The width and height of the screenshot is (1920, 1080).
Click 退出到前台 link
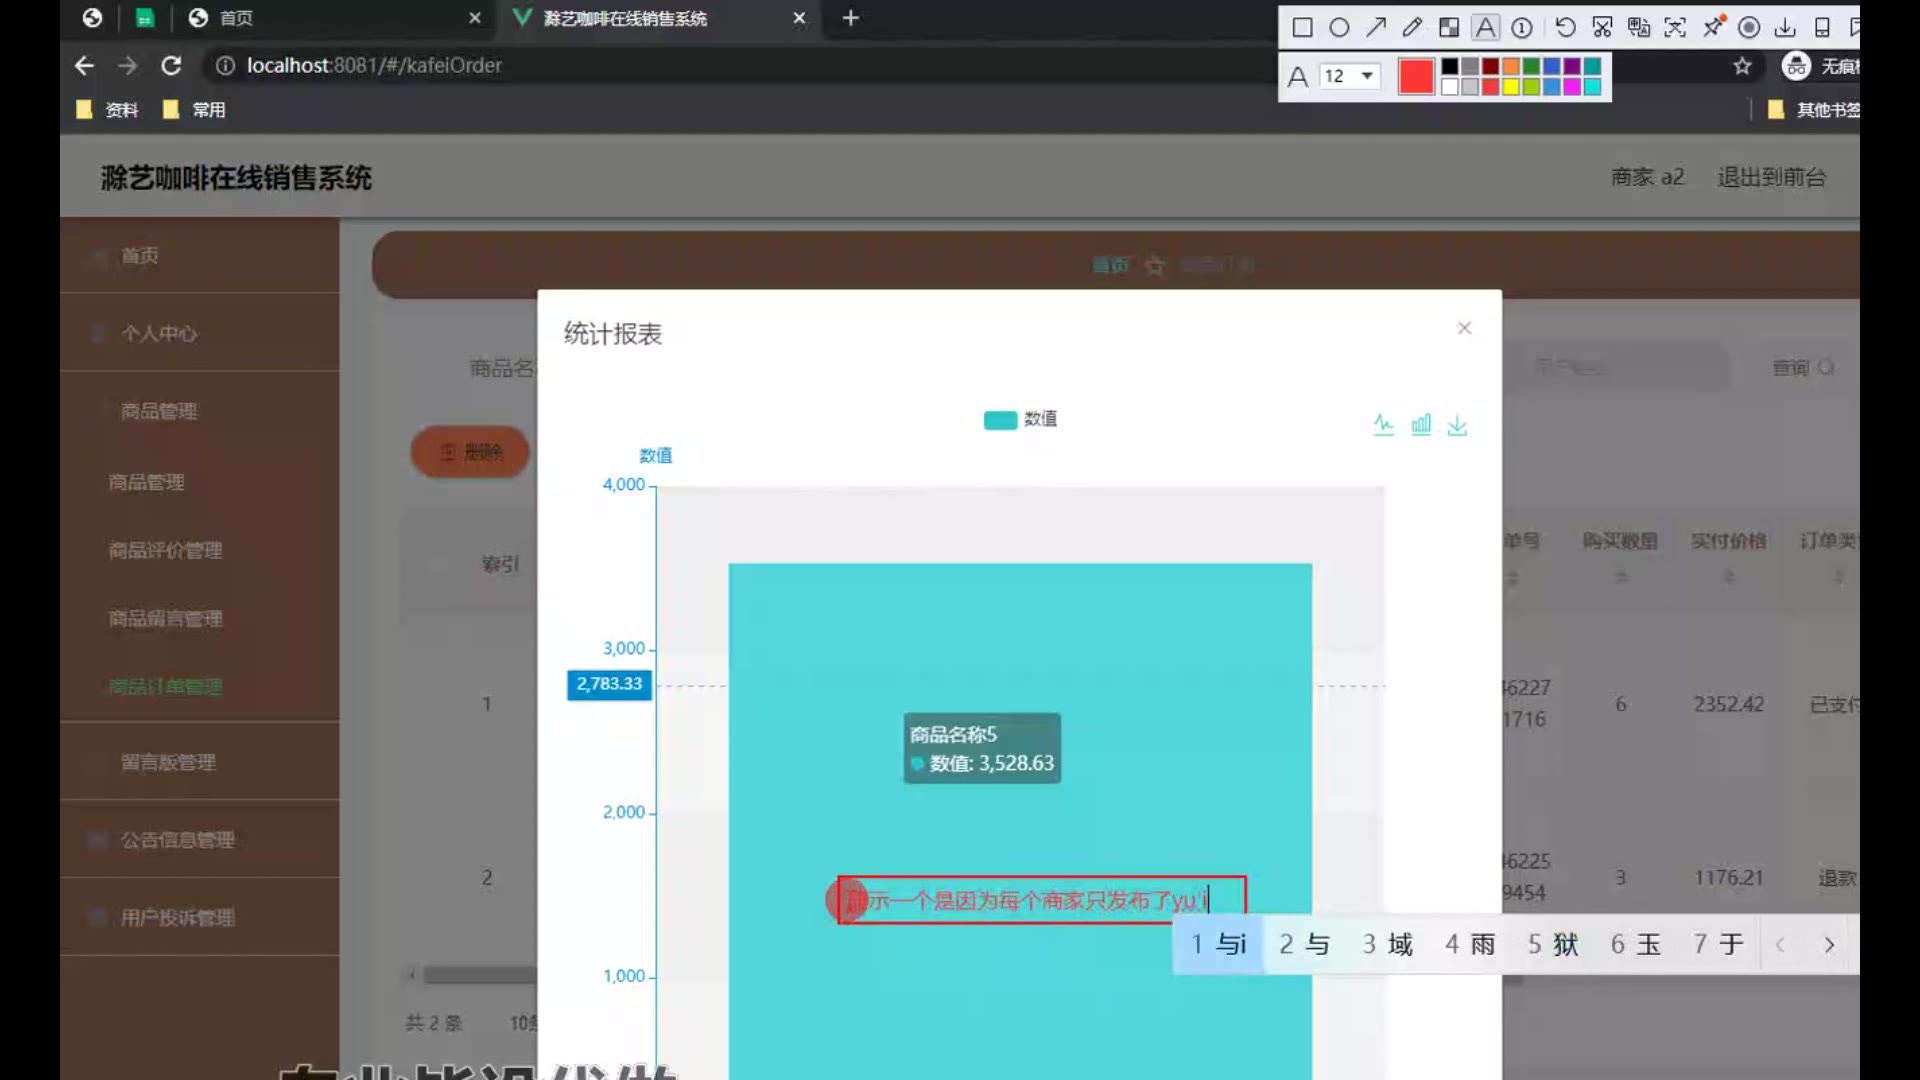1772,177
